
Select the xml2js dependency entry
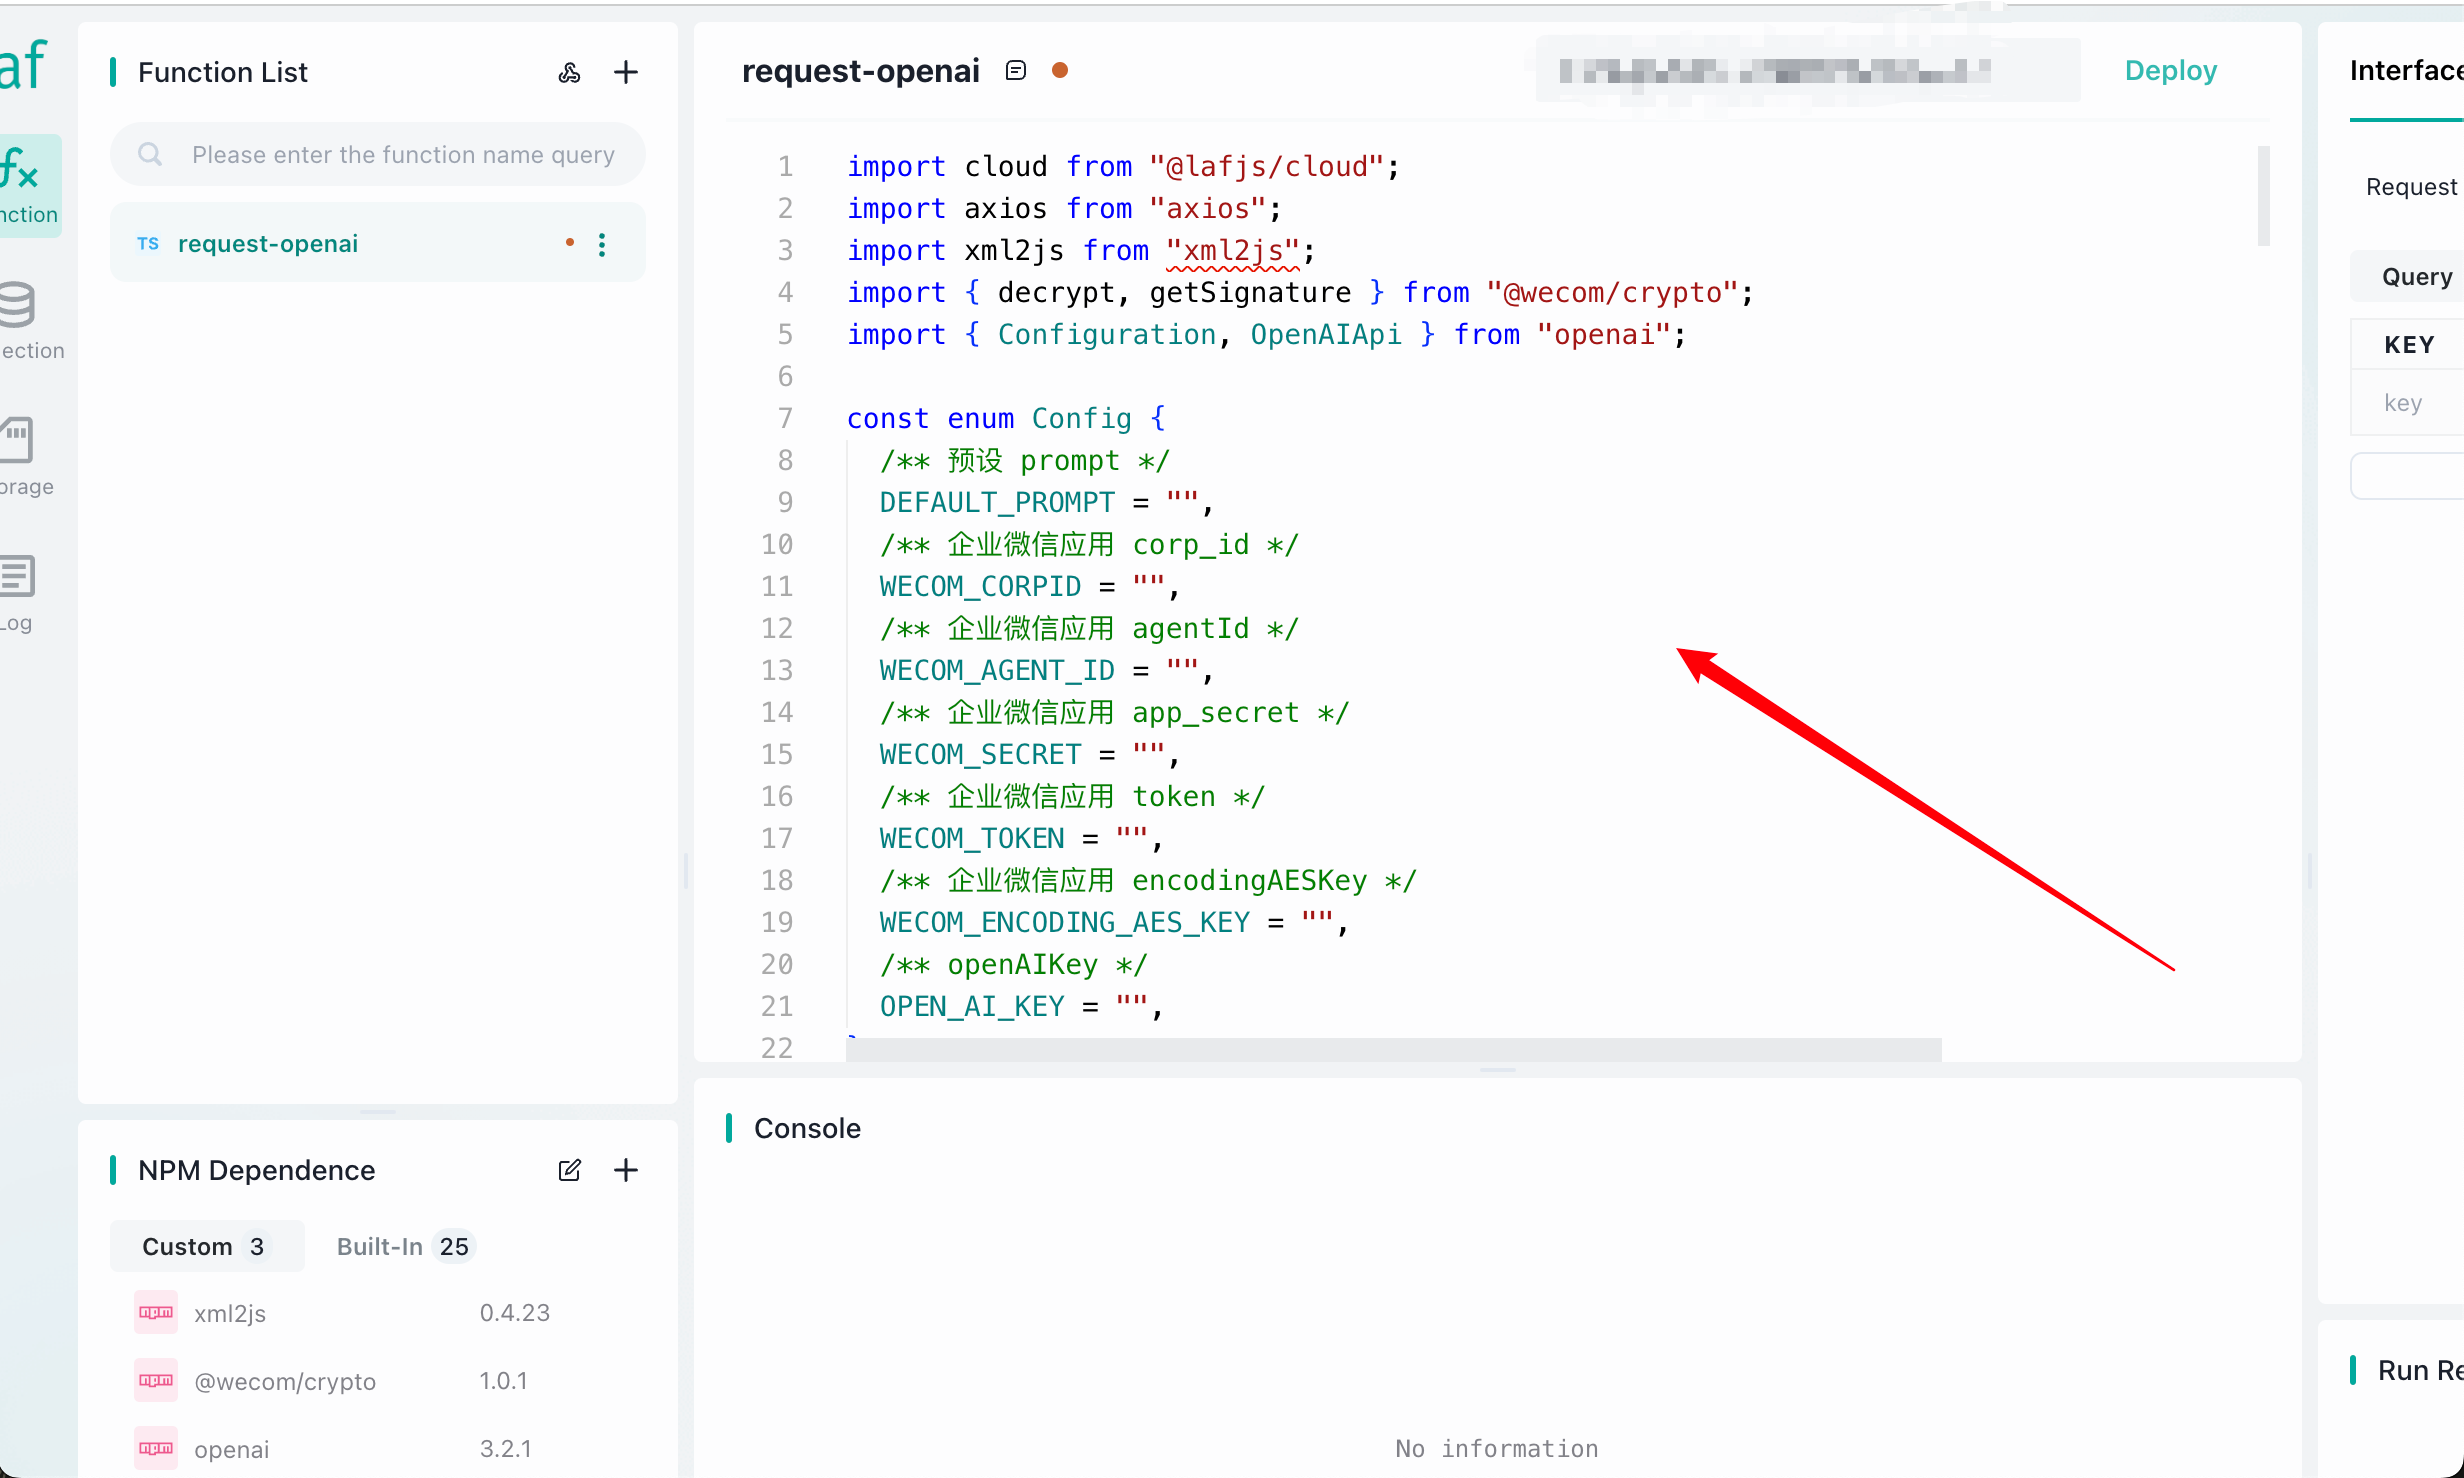[x=231, y=1313]
